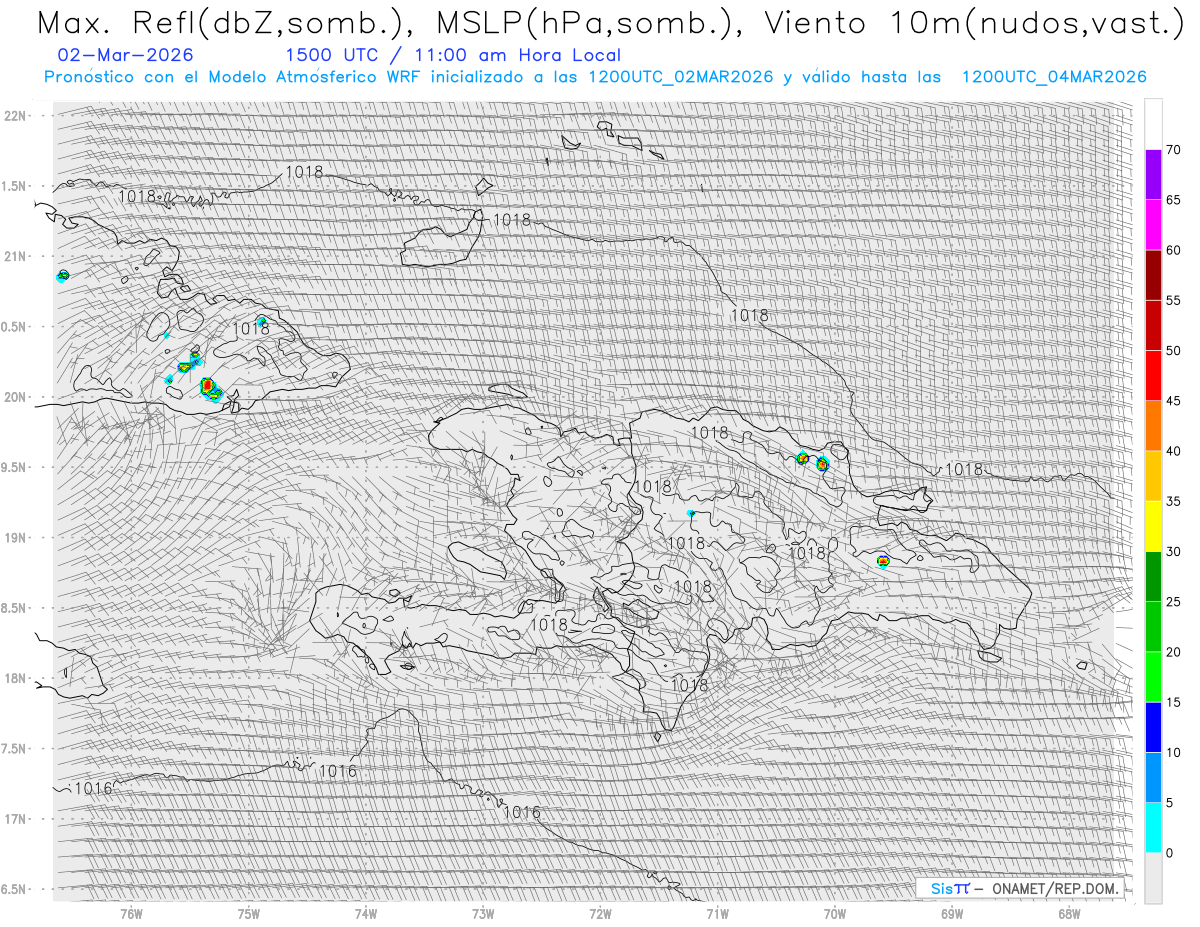
Task: Click the "65" colorbar scale label
Action: (1173, 200)
